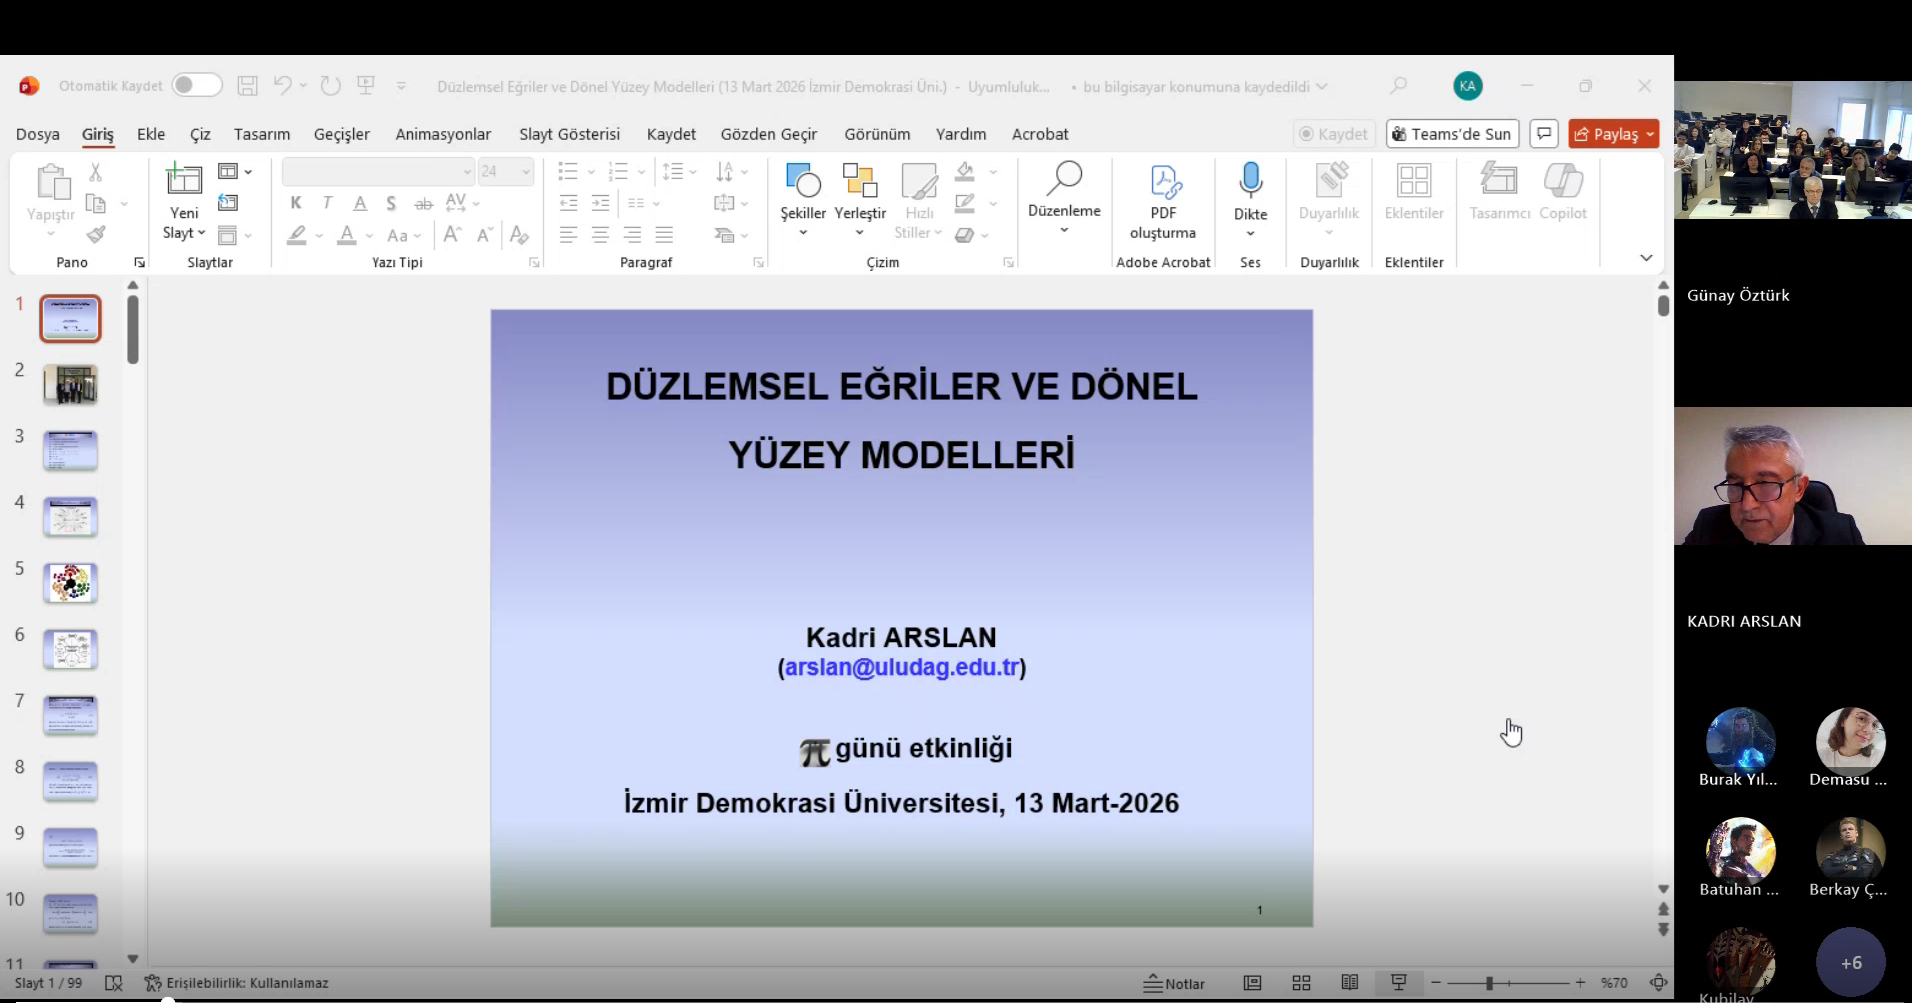Click the Teams'de Sun button
This screenshot has width=1912, height=1003.
1452,134
